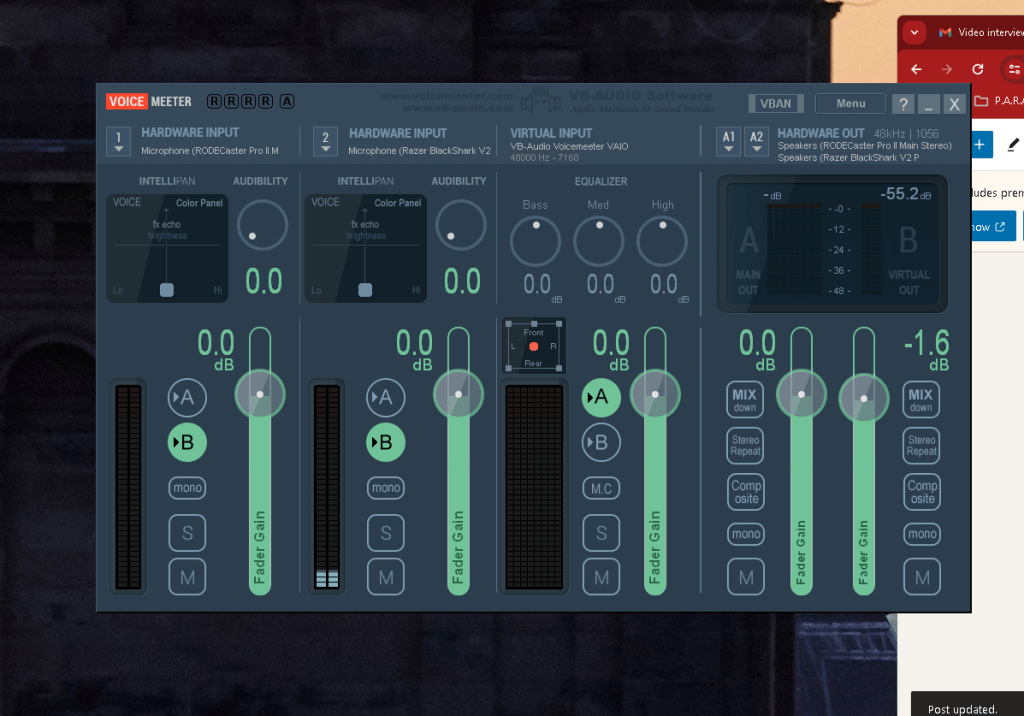The width and height of the screenshot is (1024, 716).
Task: Enable bus B on Virtual Input strip
Action: tap(601, 442)
